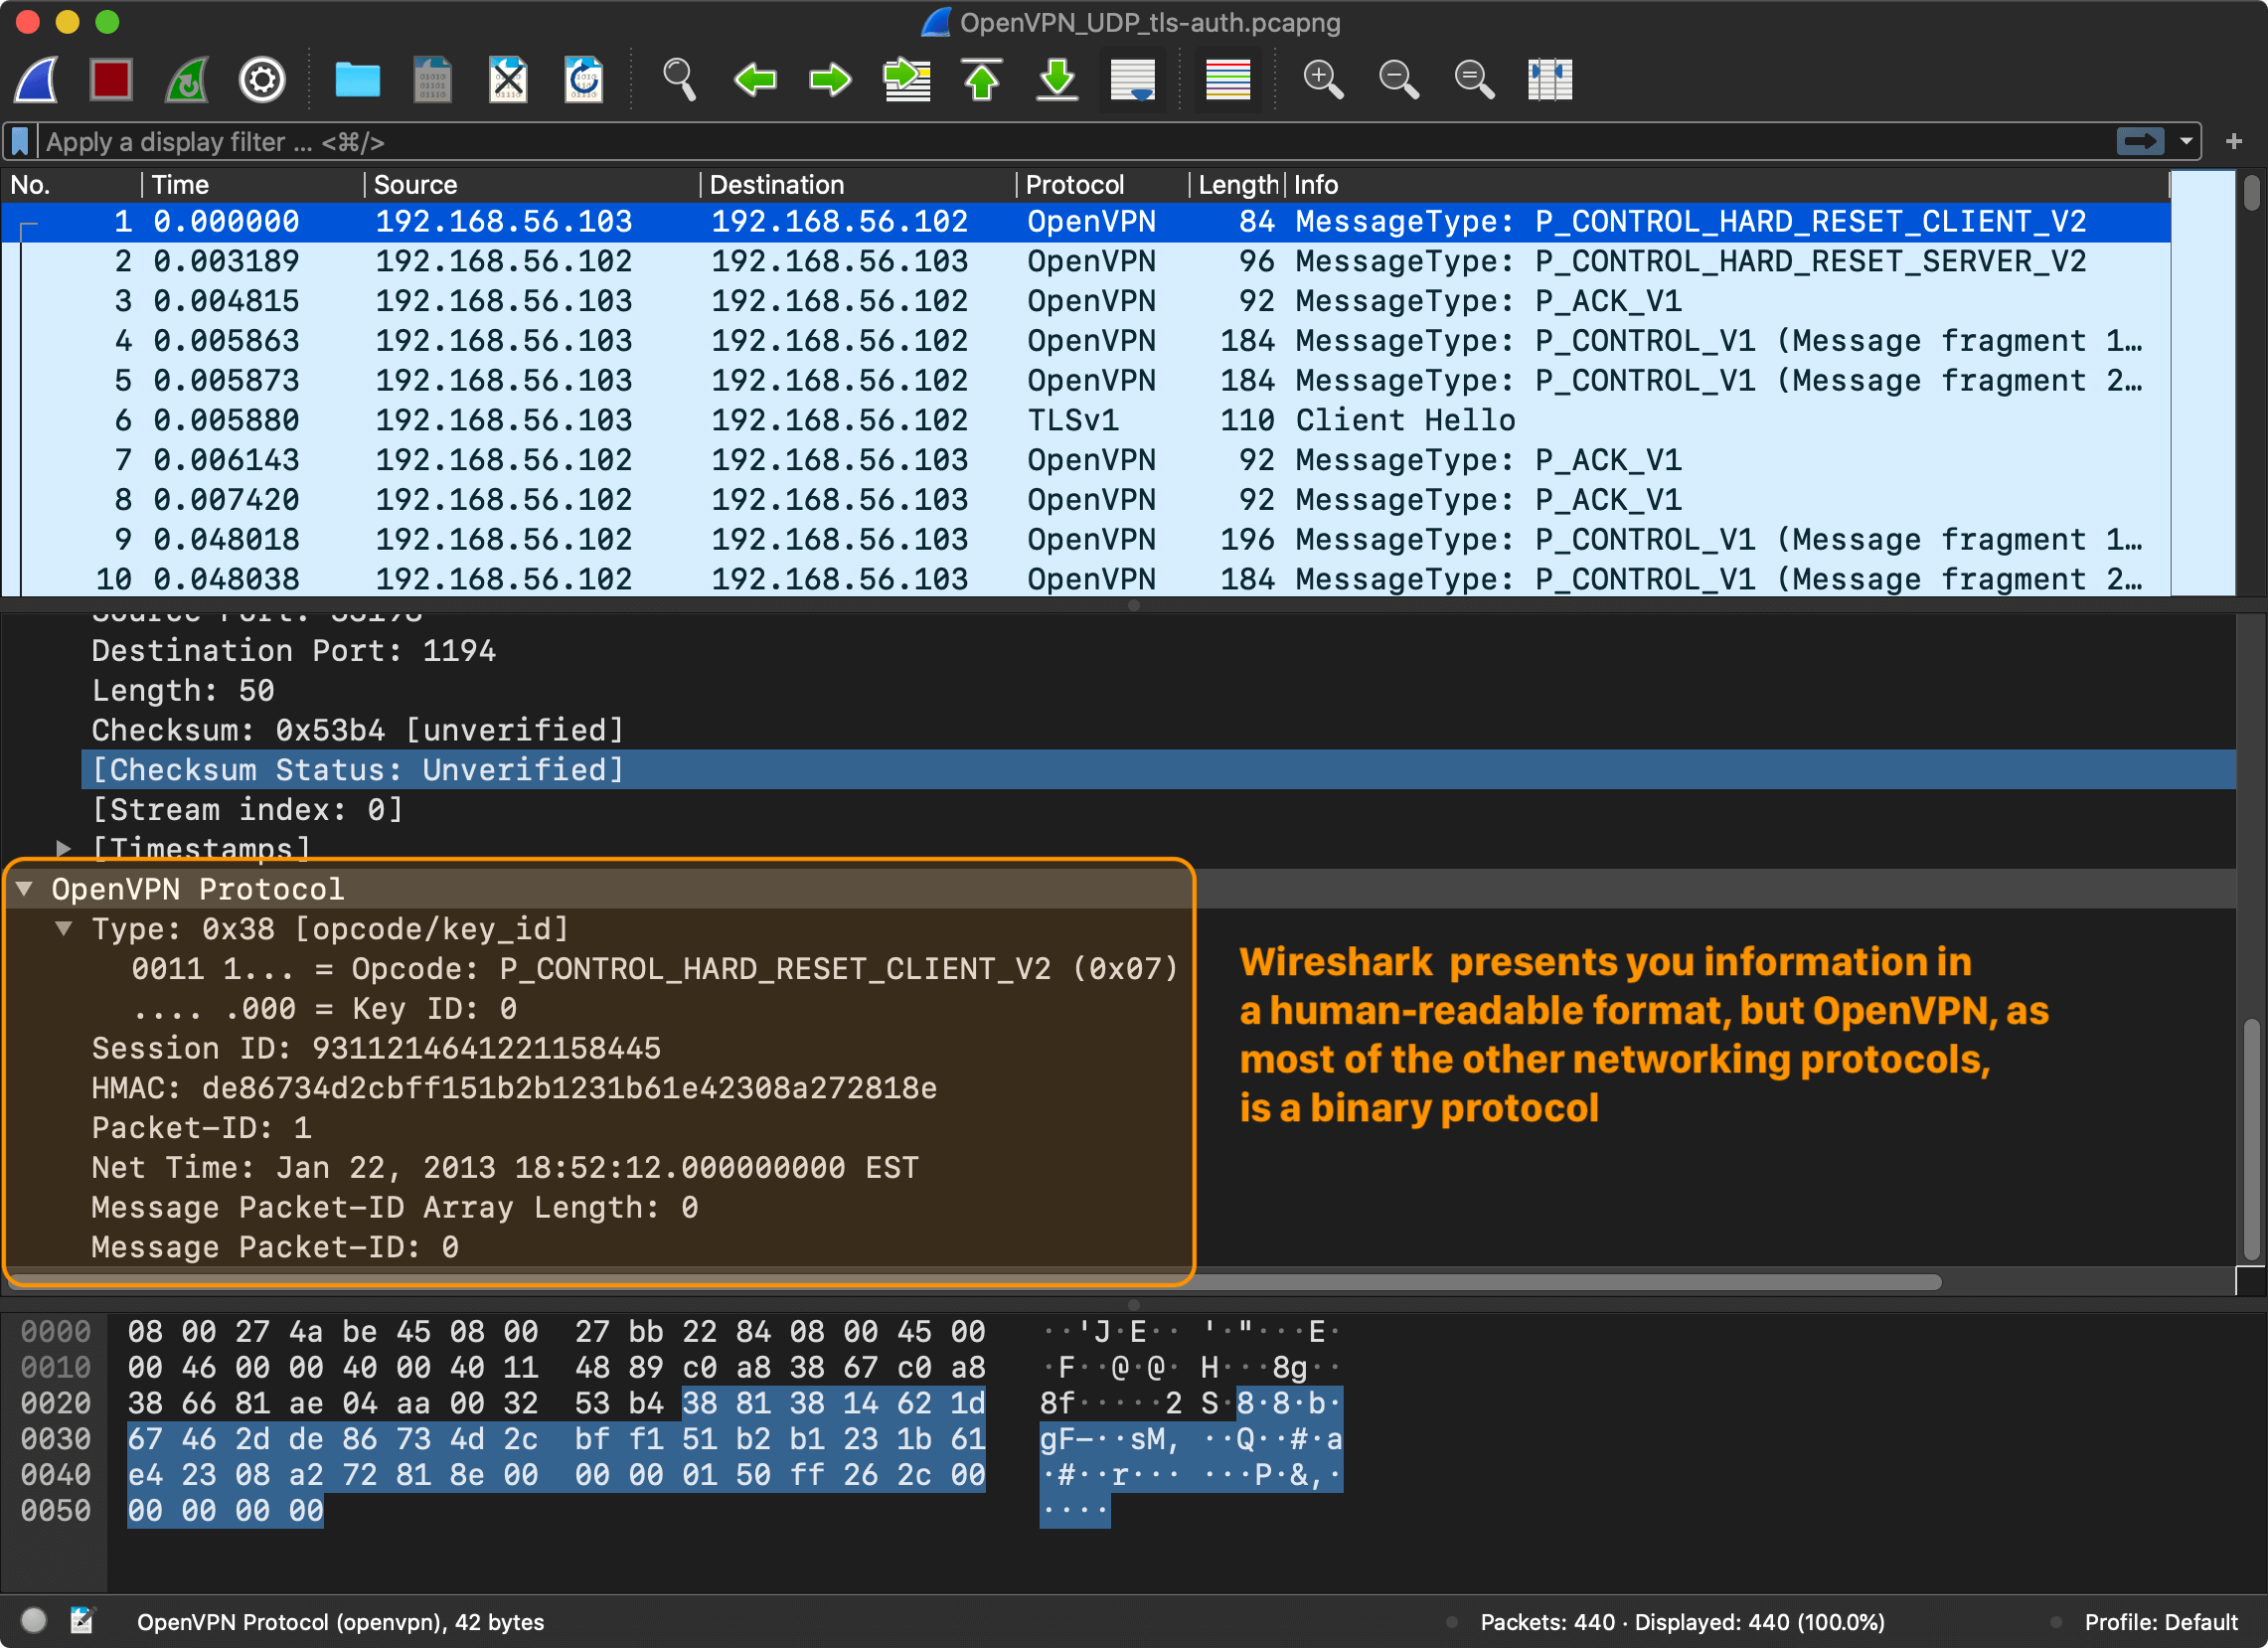2268x1648 pixels.
Task: Select the Net Time field
Action: coord(505,1168)
